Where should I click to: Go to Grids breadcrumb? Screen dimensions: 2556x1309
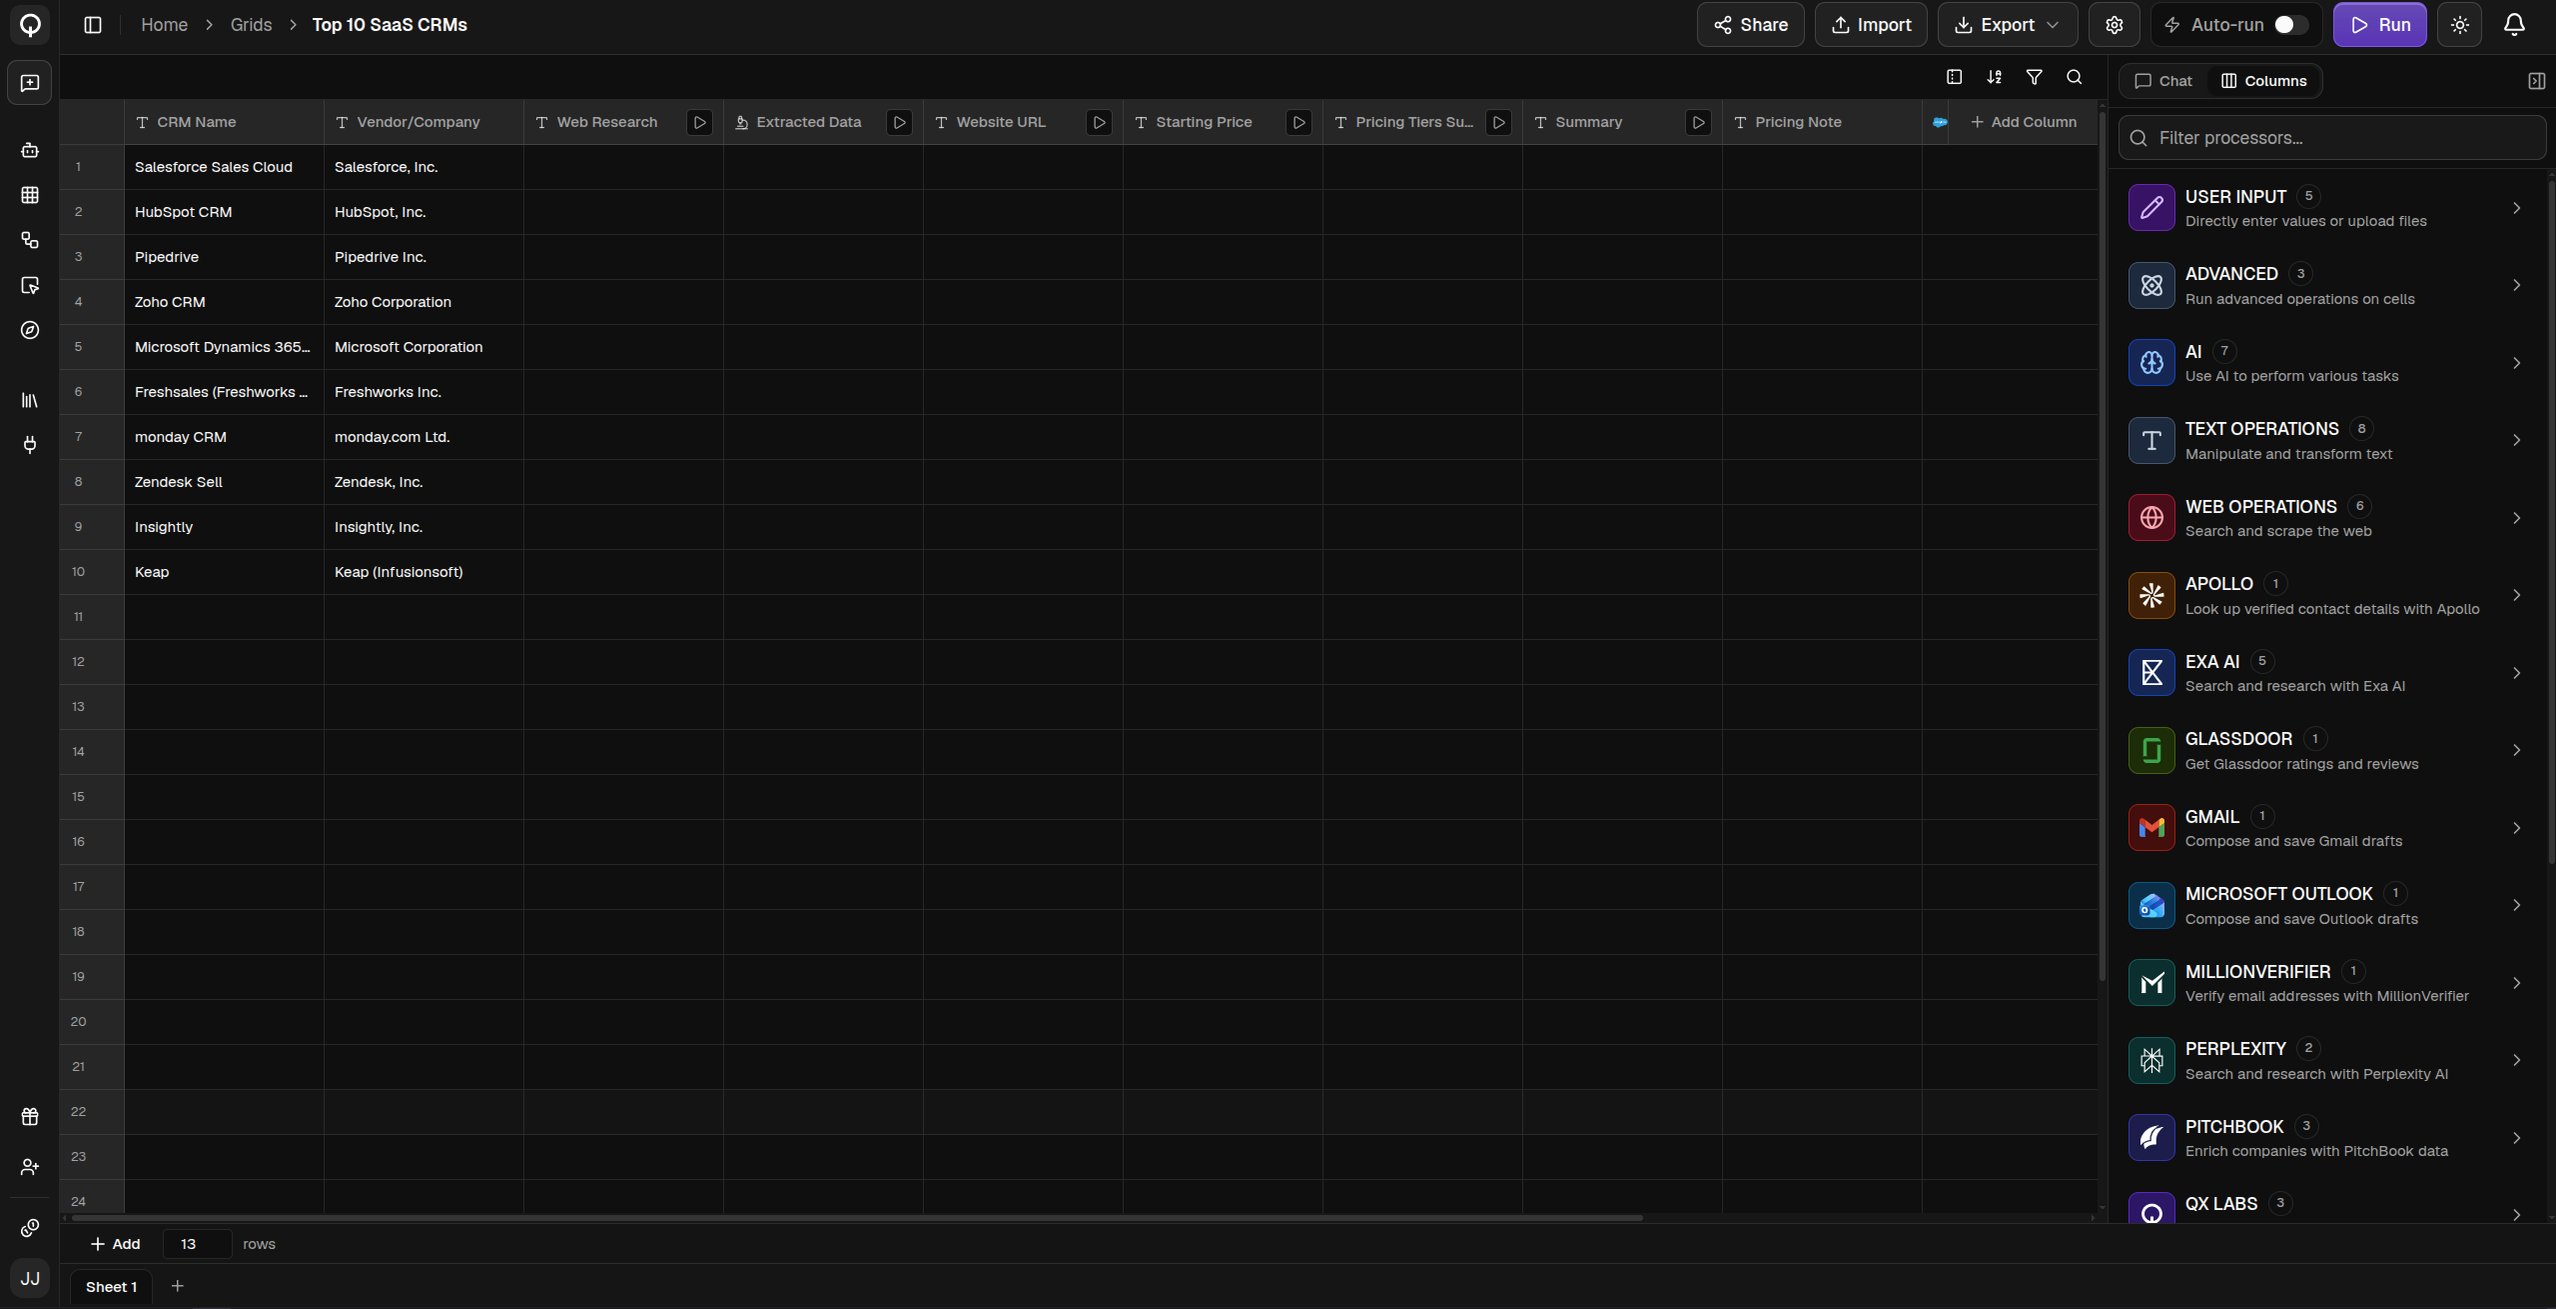tap(251, 25)
